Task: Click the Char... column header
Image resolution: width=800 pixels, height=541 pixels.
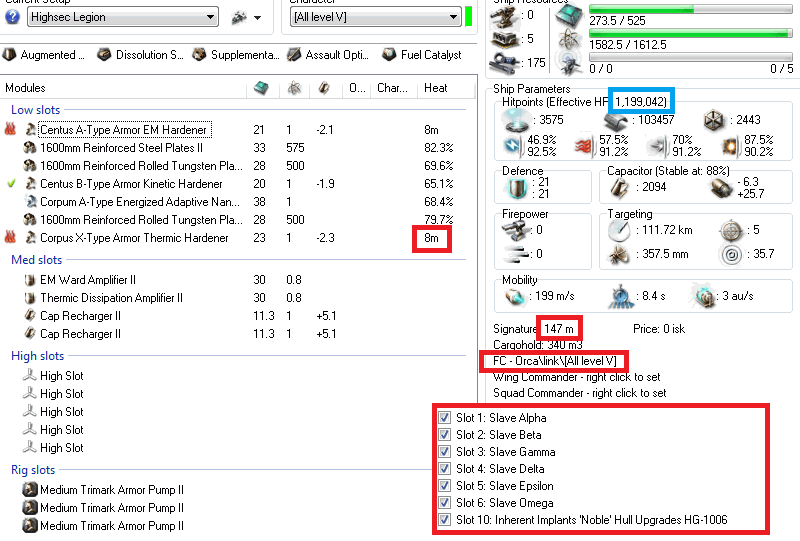Action: click(x=392, y=88)
